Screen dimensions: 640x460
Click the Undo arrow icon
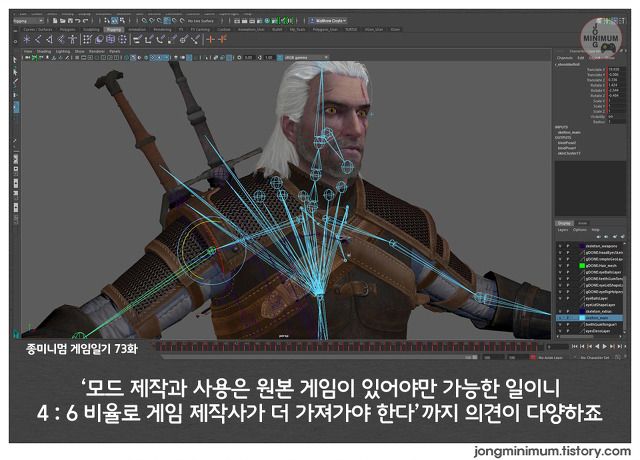point(78,20)
